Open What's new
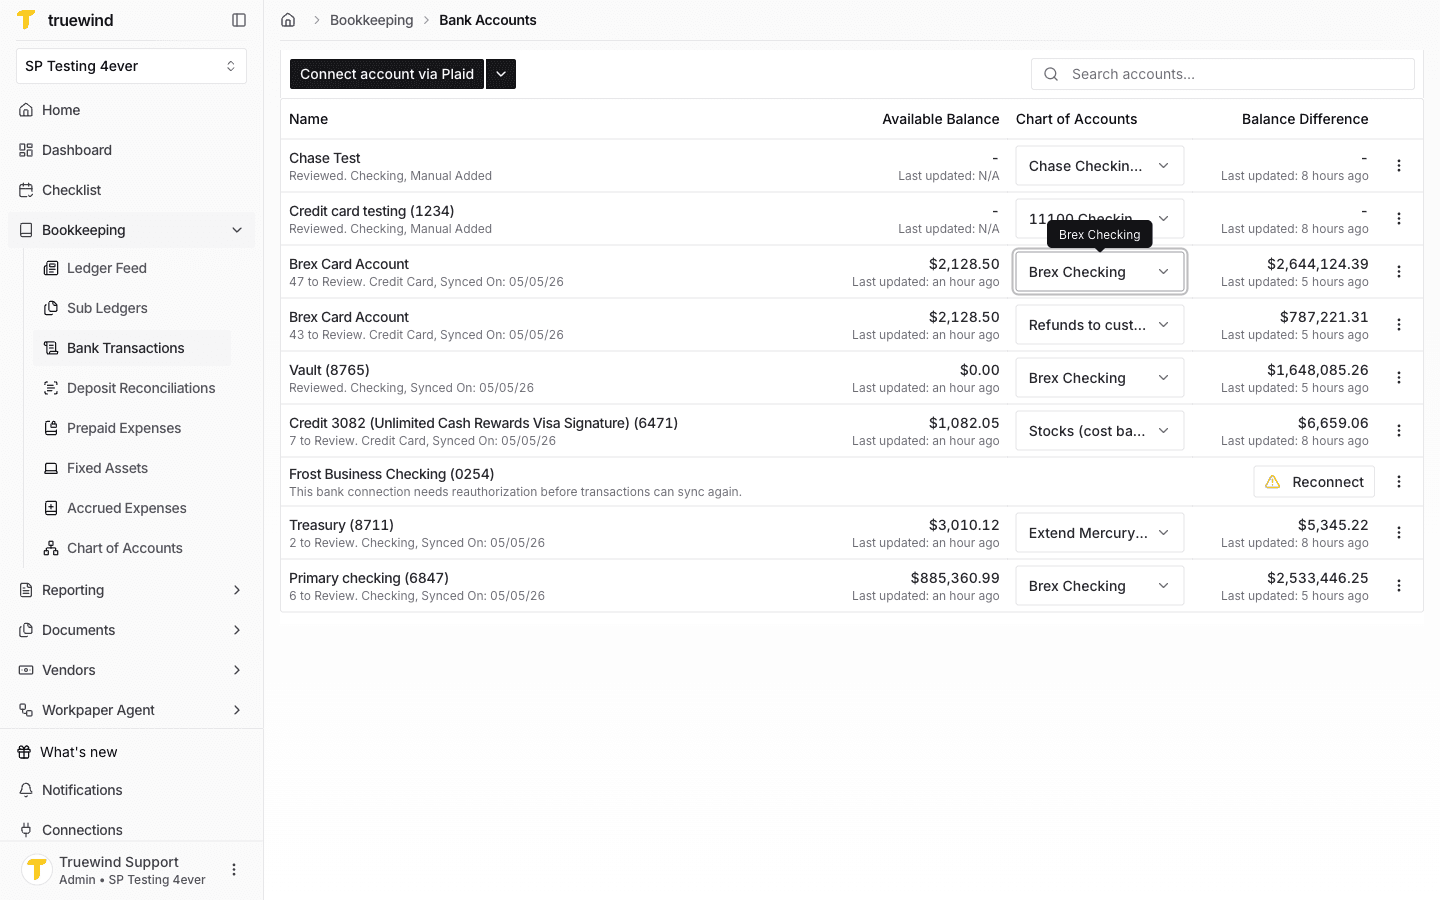Screen dimensions: 1440x900 (x=131, y=752)
